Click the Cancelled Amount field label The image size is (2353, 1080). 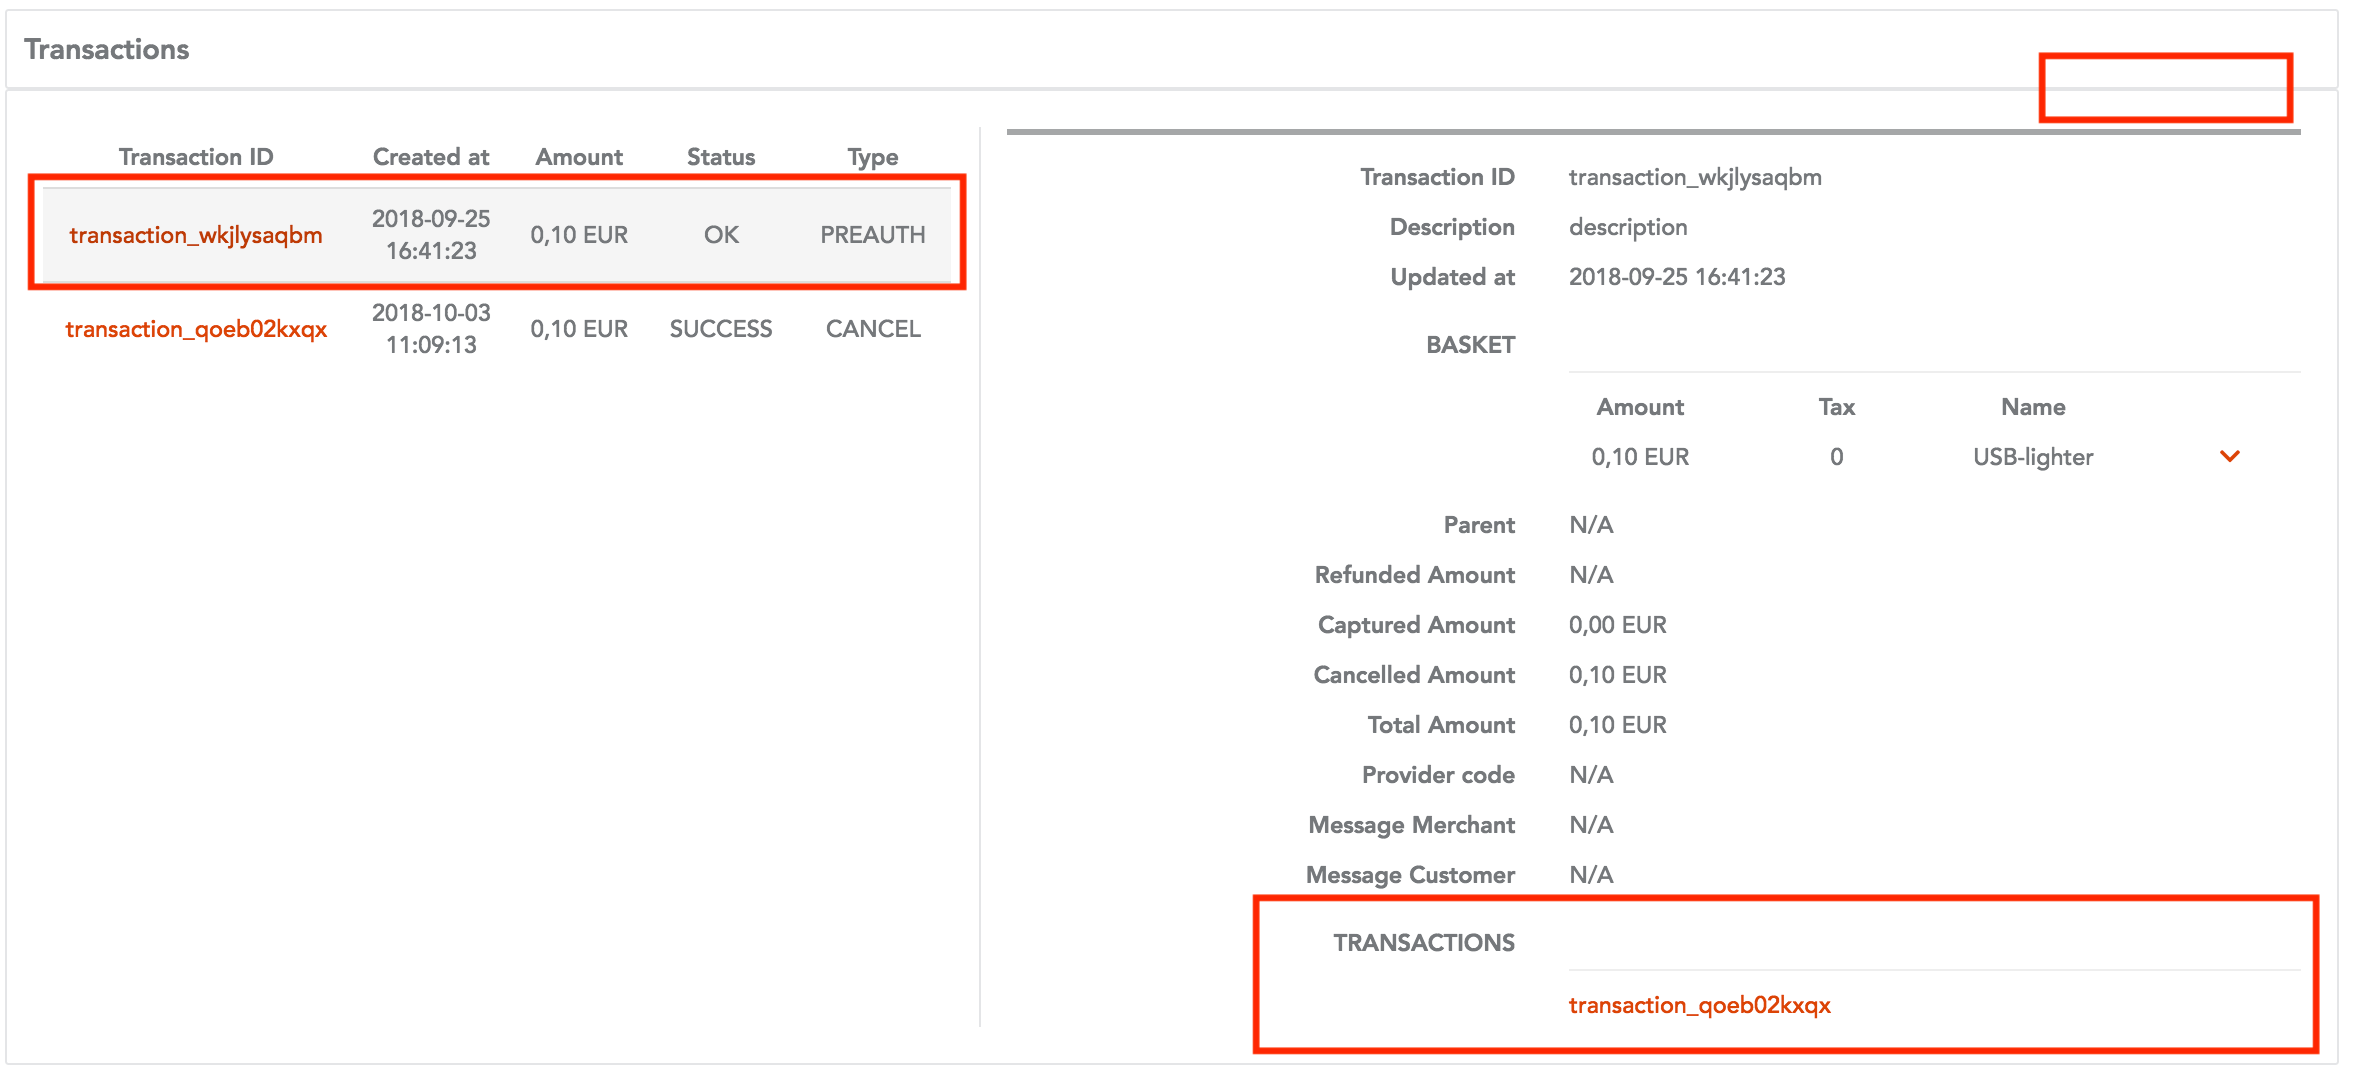point(1414,675)
